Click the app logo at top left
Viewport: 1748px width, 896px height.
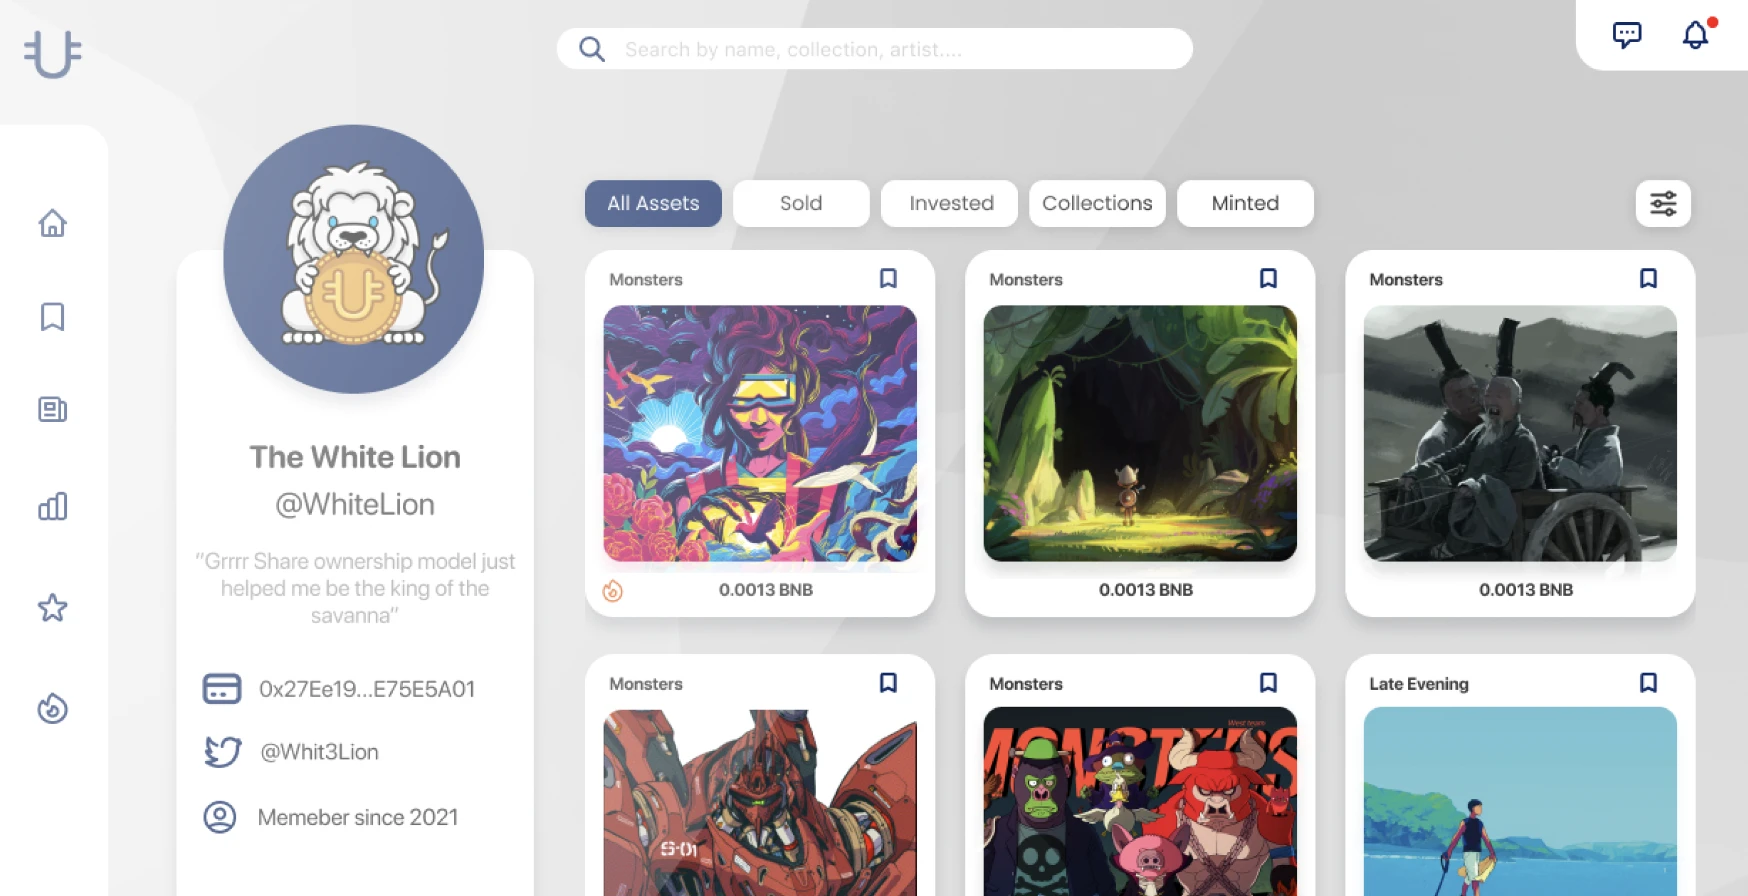coord(52,53)
